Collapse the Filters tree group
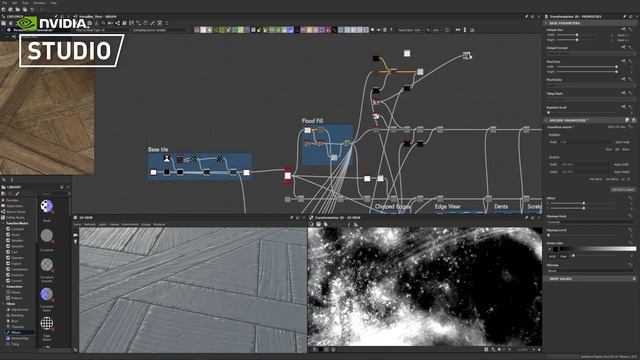This screenshot has width=640, height=360. (x=4, y=304)
